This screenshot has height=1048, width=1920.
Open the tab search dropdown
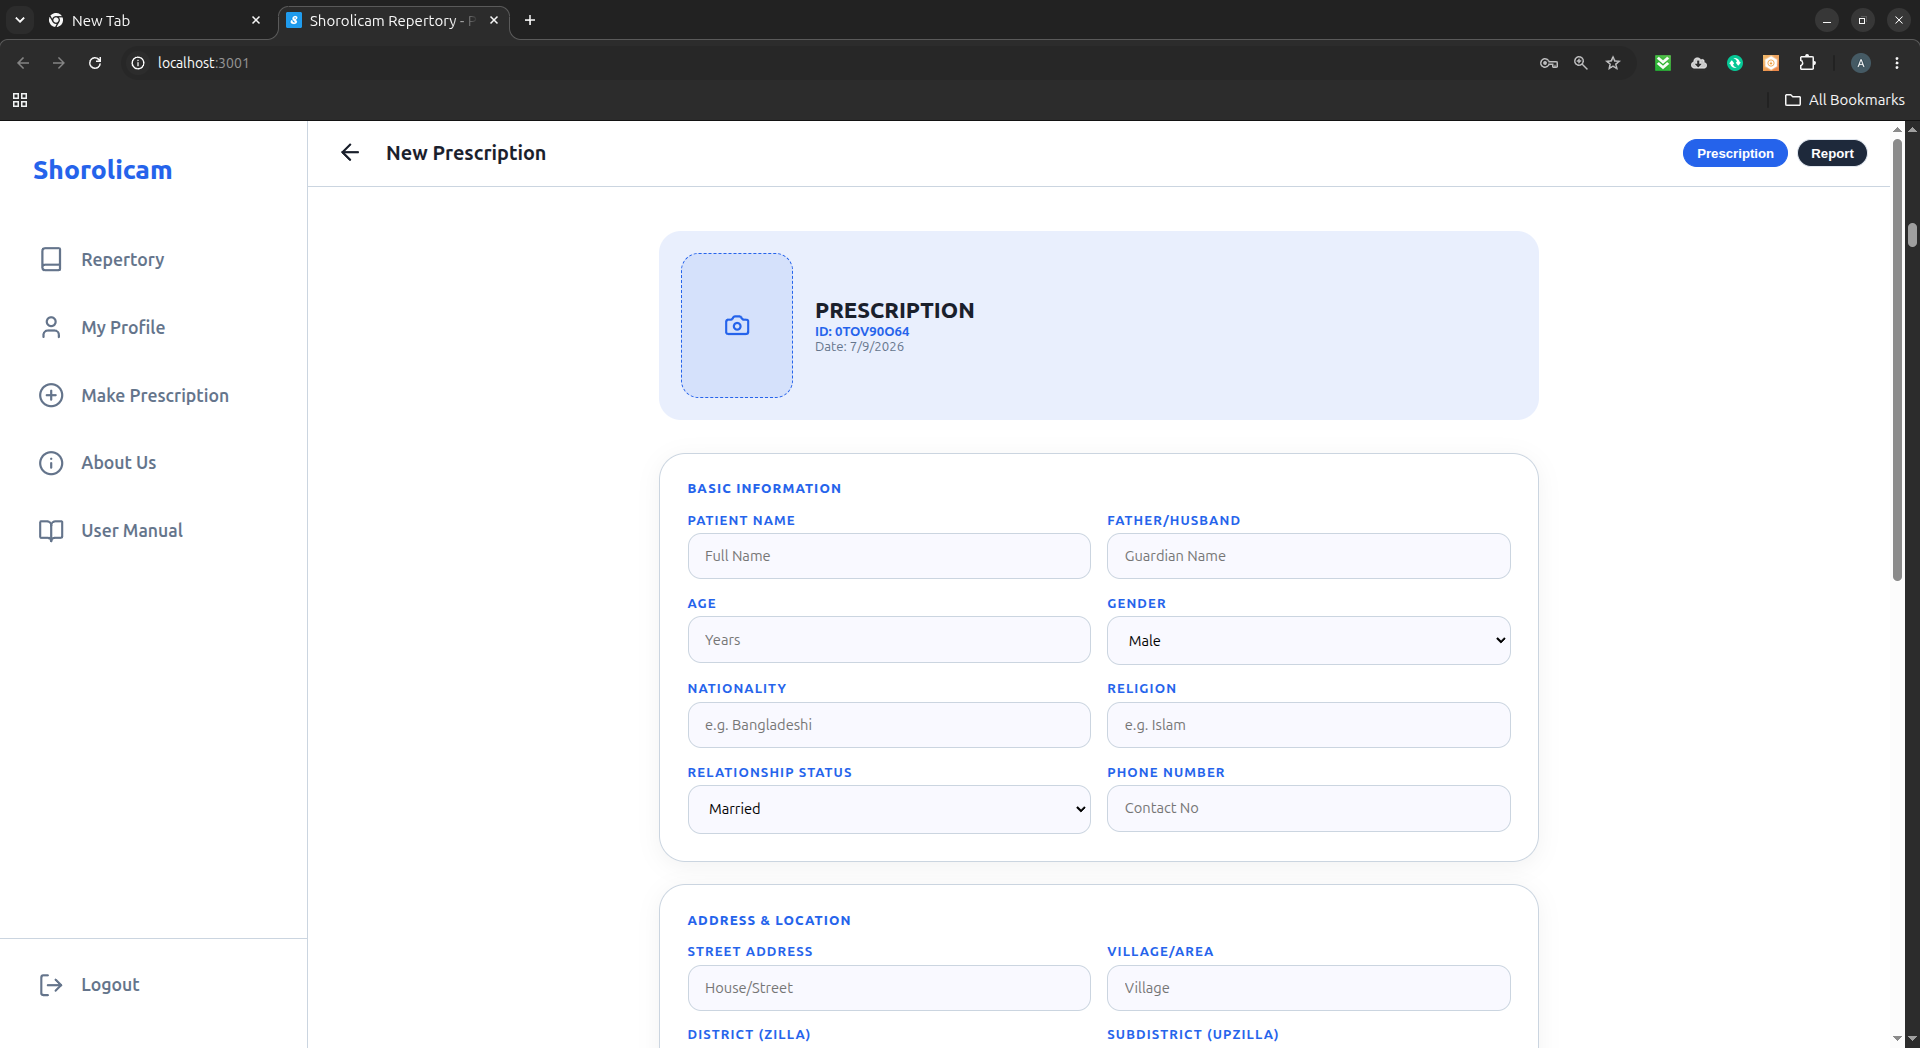click(x=20, y=20)
